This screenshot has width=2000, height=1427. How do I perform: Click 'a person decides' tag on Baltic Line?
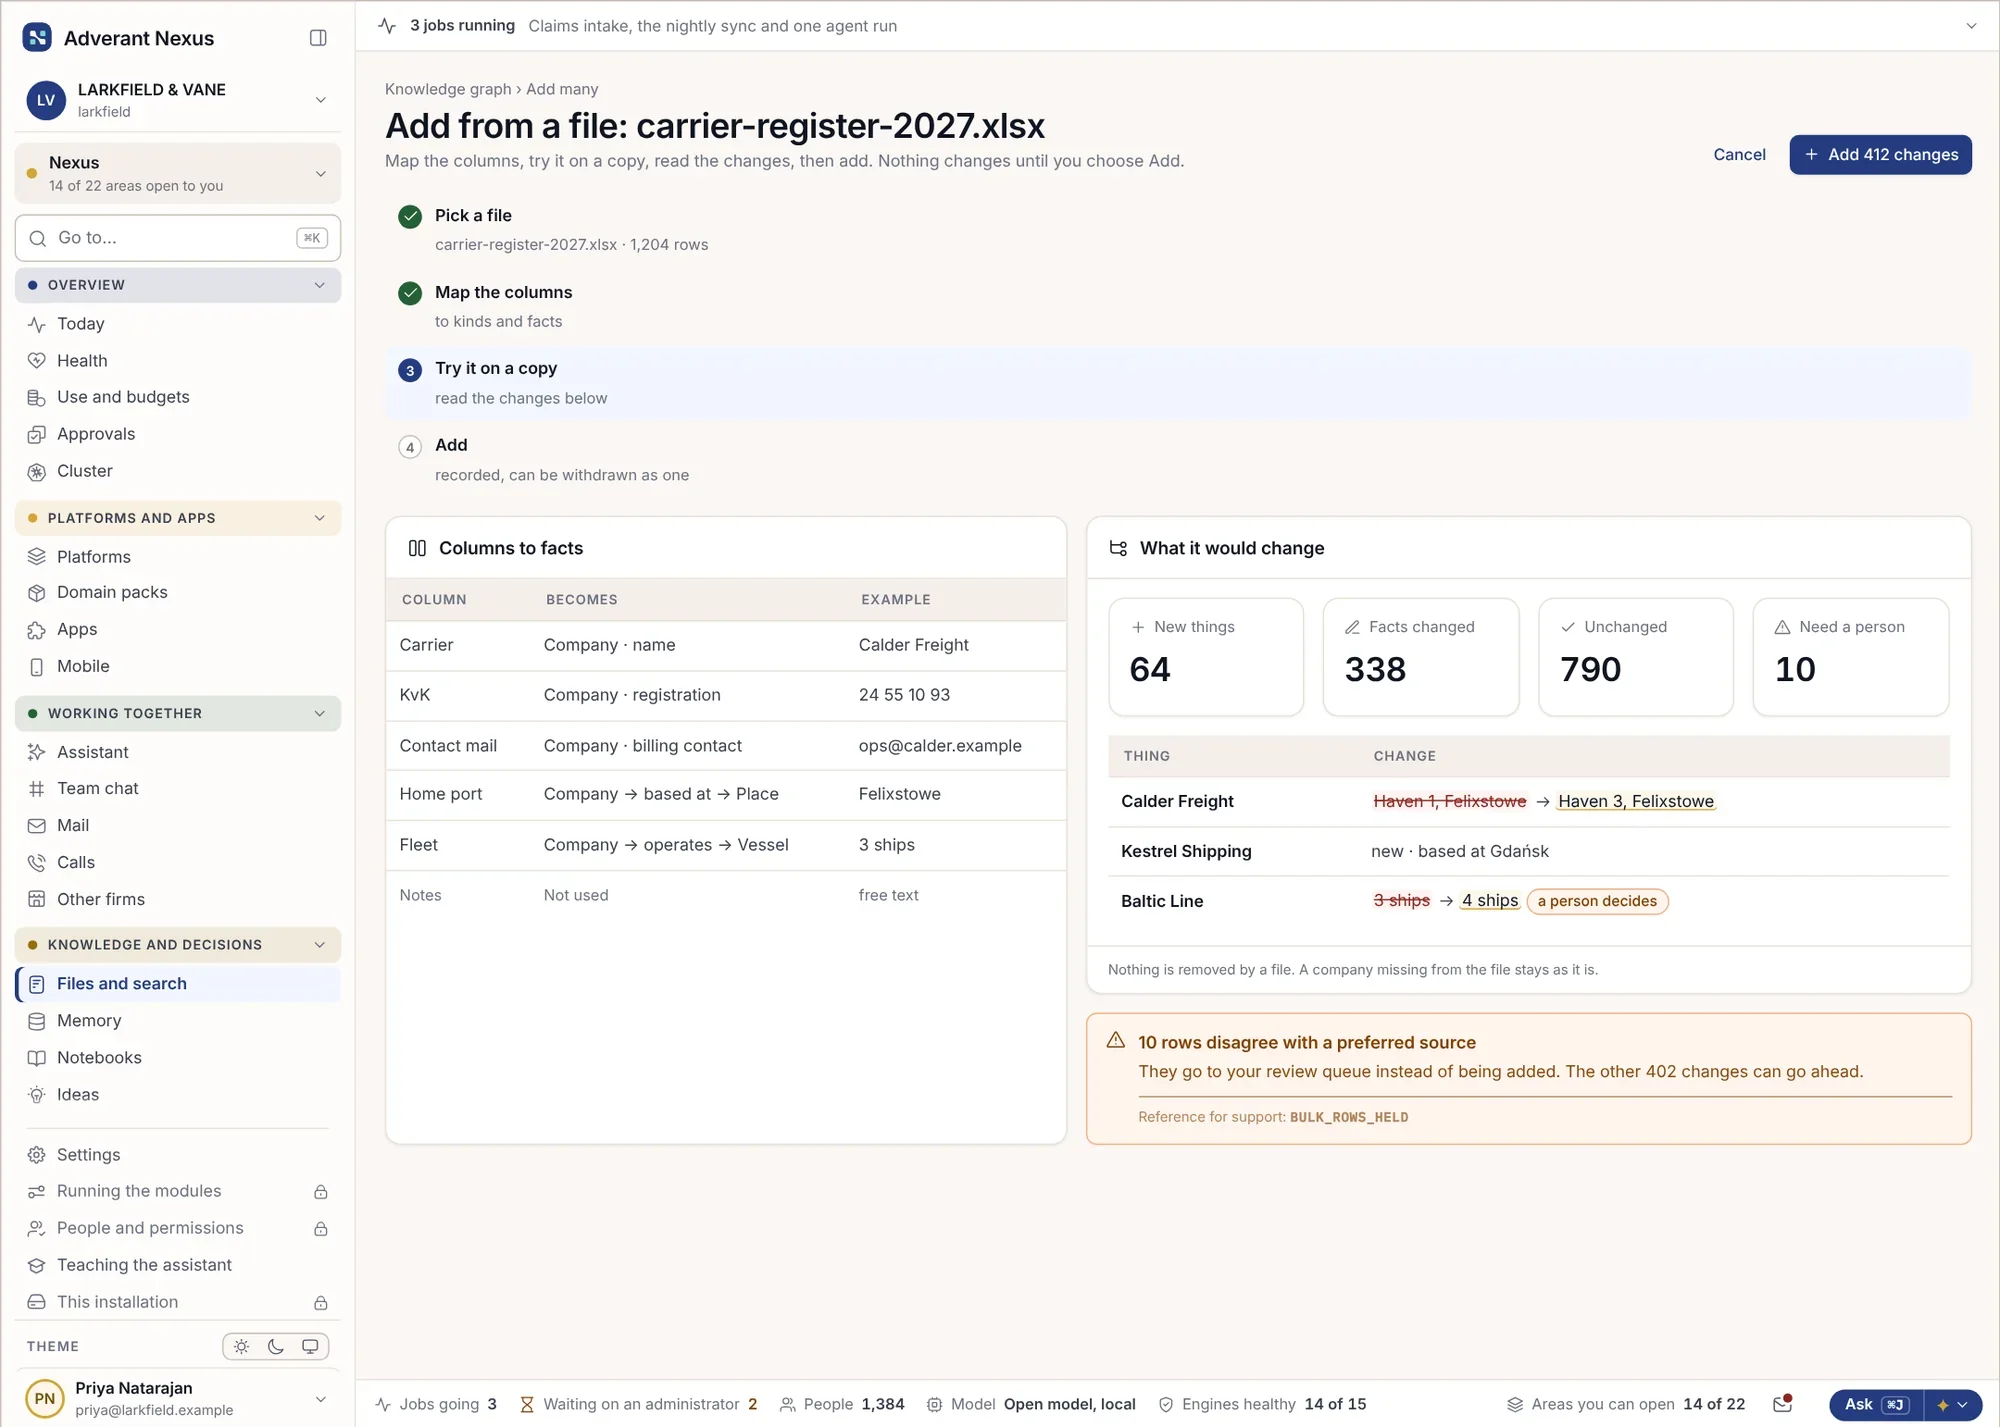(1597, 901)
